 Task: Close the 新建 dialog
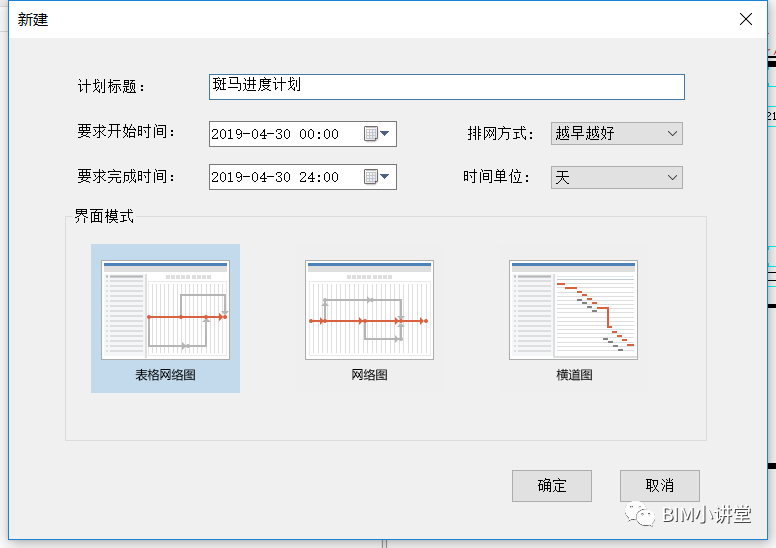tap(746, 19)
